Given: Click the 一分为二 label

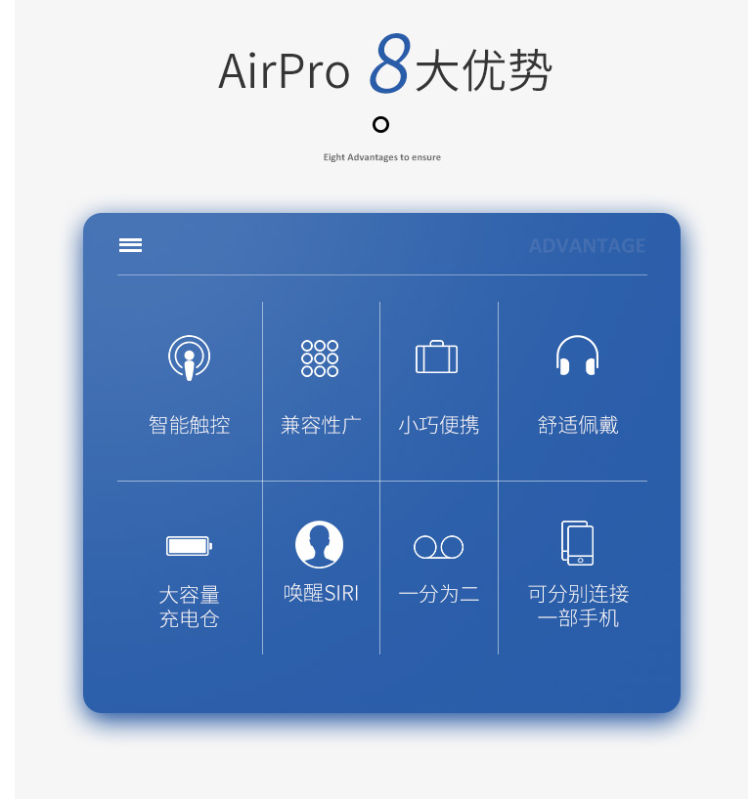Looking at the screenshot, I should click(438, 594).
